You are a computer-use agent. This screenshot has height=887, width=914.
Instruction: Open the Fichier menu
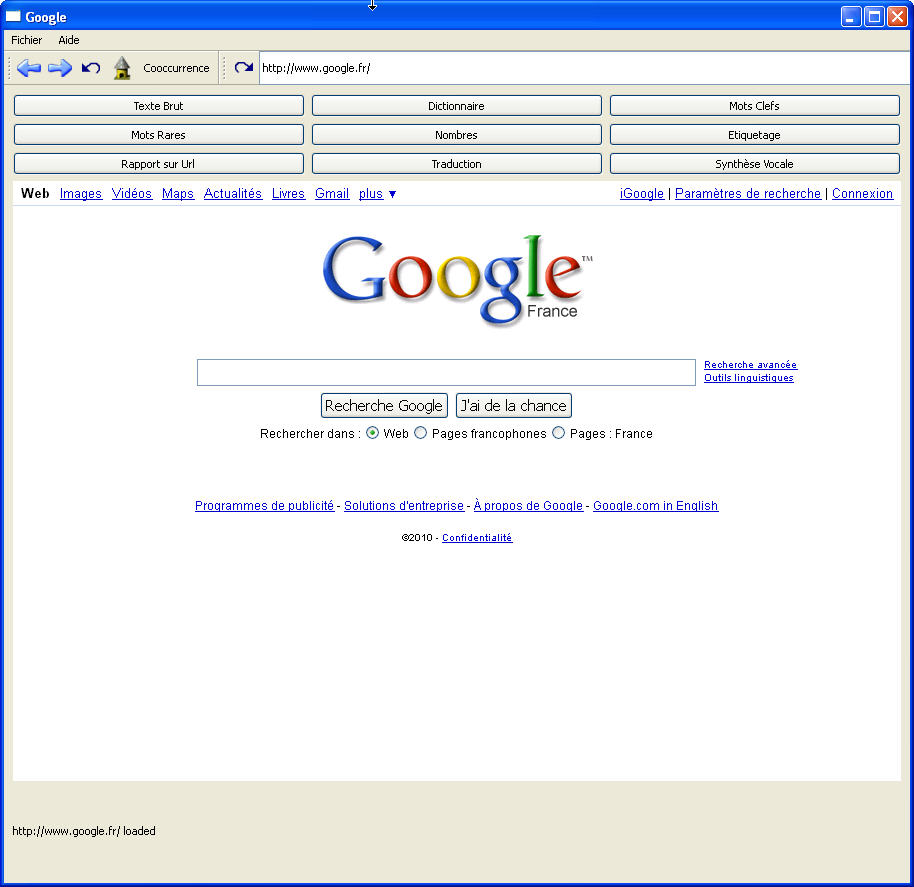(27, 40)
